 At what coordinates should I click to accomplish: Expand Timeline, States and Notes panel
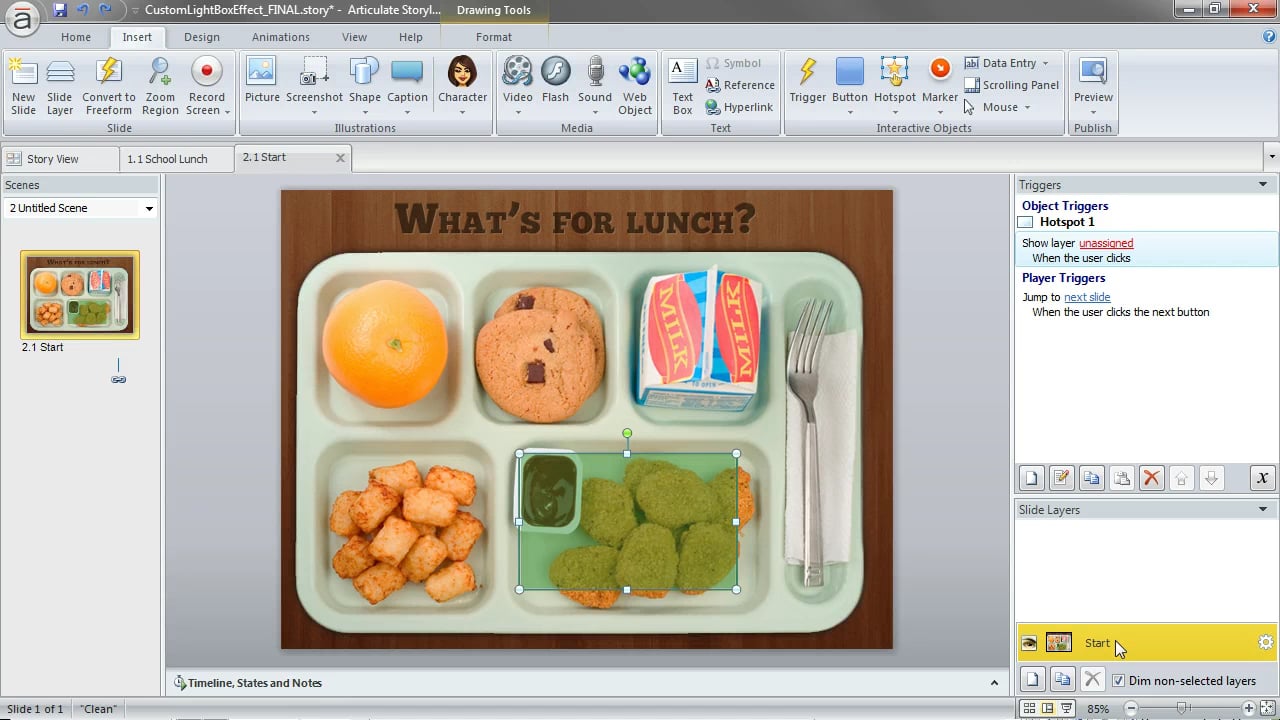coord(994,683)
